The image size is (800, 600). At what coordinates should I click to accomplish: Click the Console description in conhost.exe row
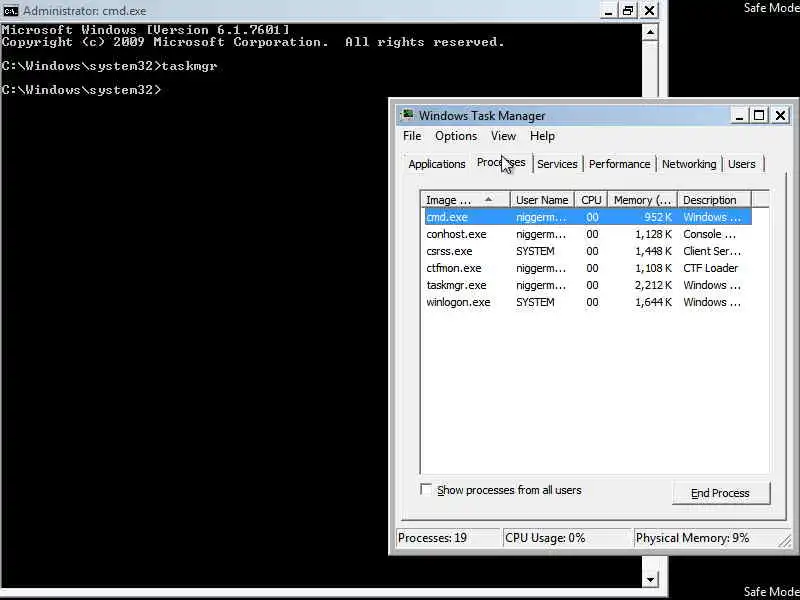[709, 234]
